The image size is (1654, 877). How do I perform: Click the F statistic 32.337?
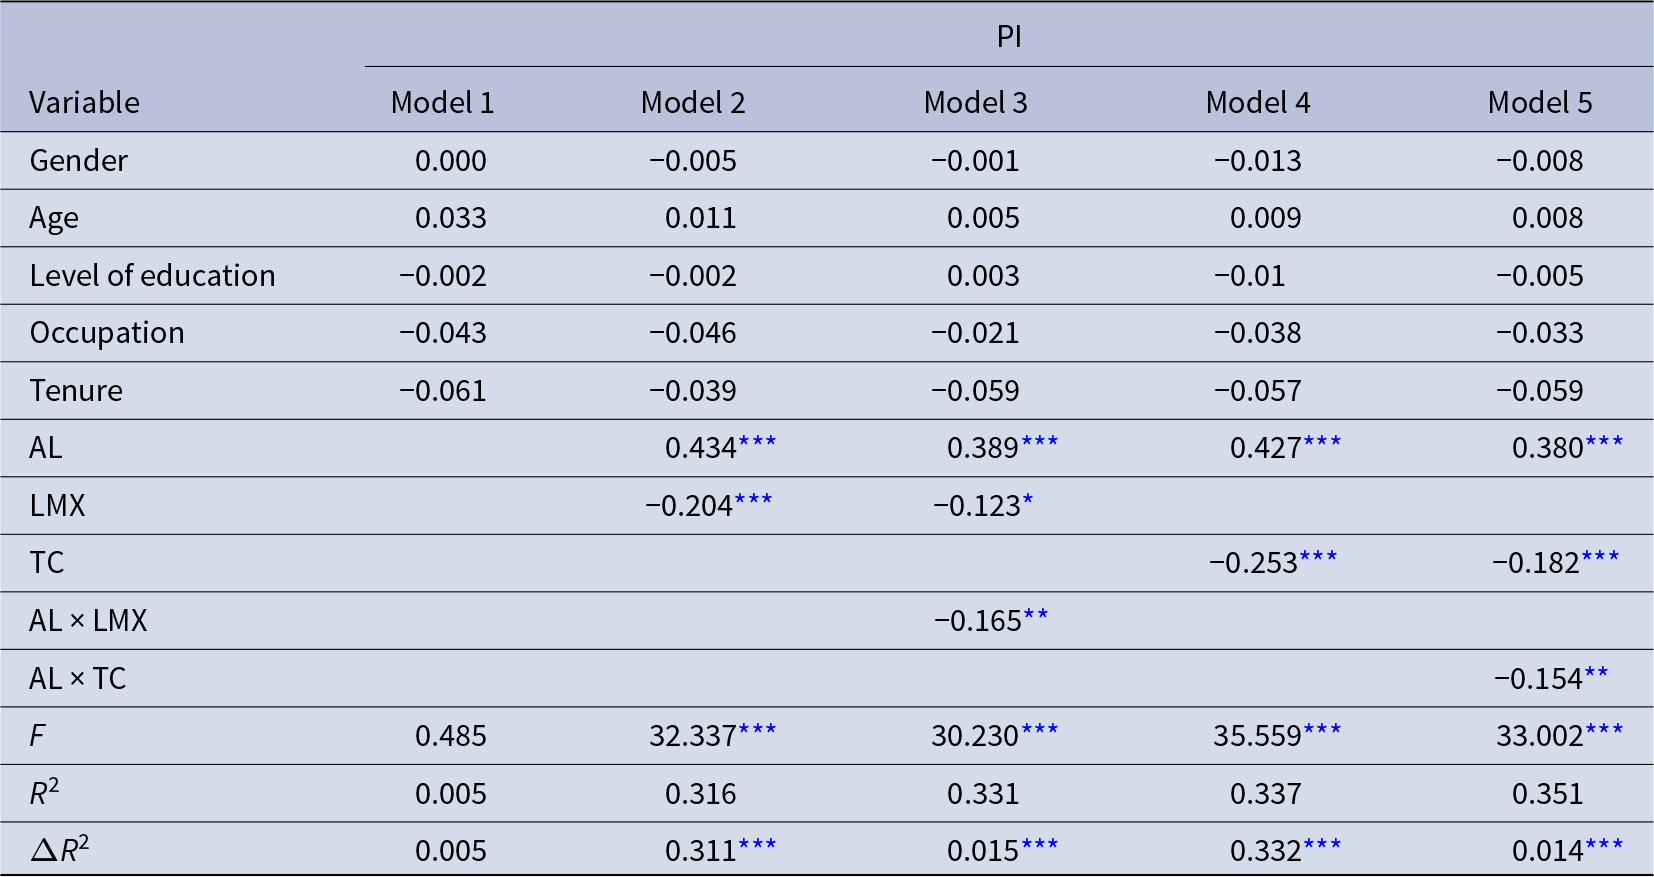pos(692,736)
